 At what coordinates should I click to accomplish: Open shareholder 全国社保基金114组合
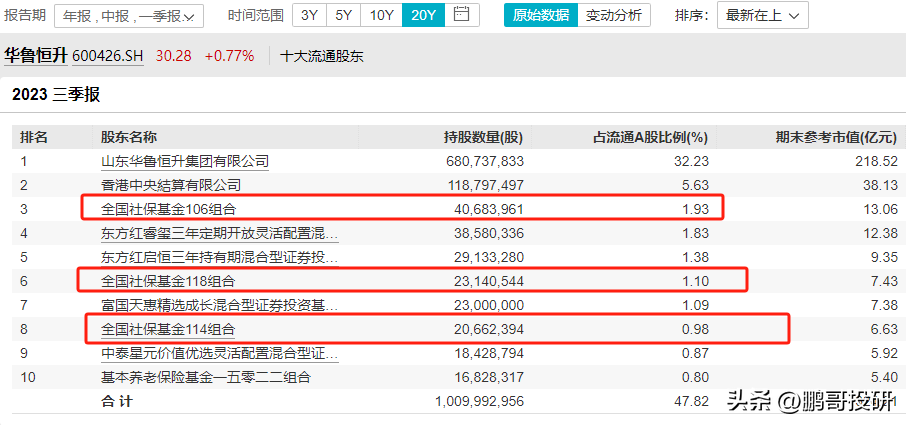coord(167,329)
